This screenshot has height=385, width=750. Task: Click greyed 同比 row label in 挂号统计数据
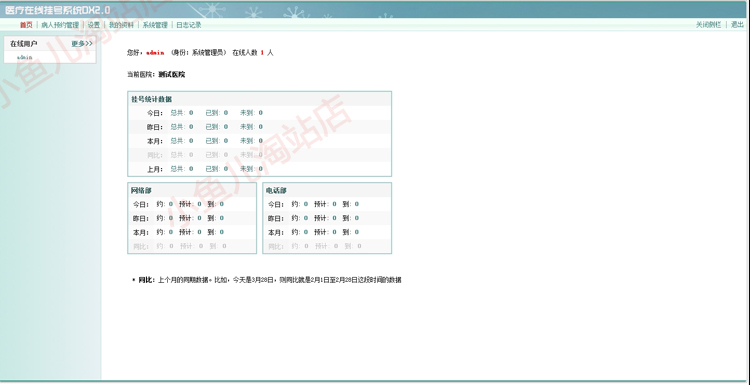click(x=155, y=155)
